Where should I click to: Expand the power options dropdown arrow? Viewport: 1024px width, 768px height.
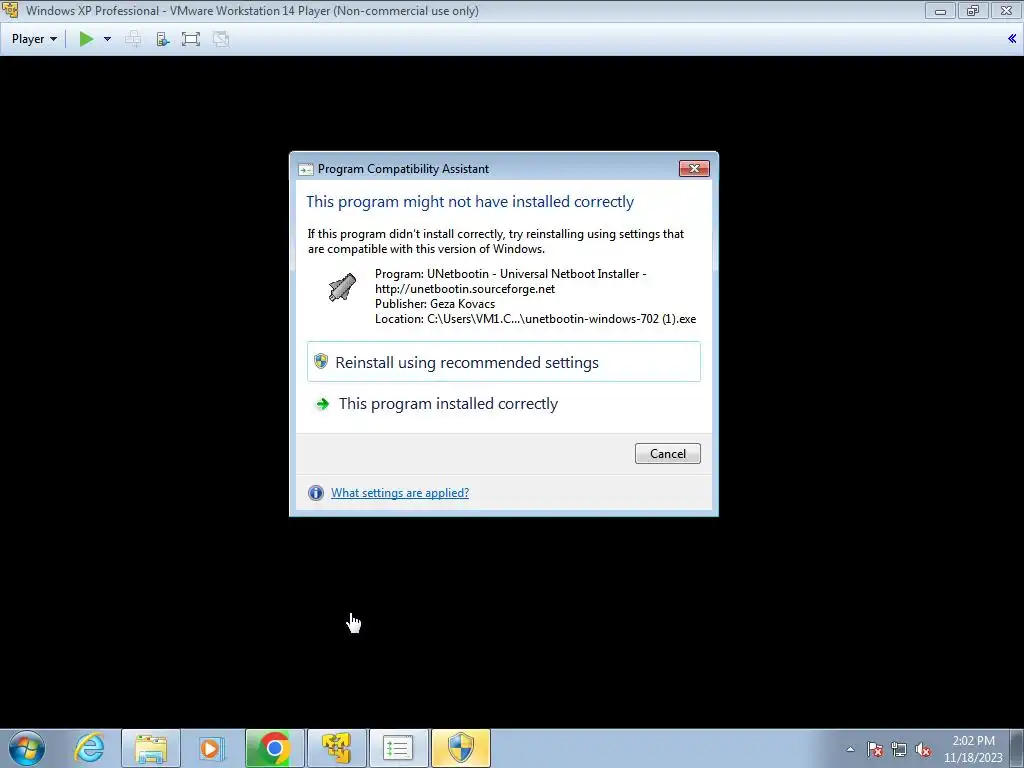point(107,39)
